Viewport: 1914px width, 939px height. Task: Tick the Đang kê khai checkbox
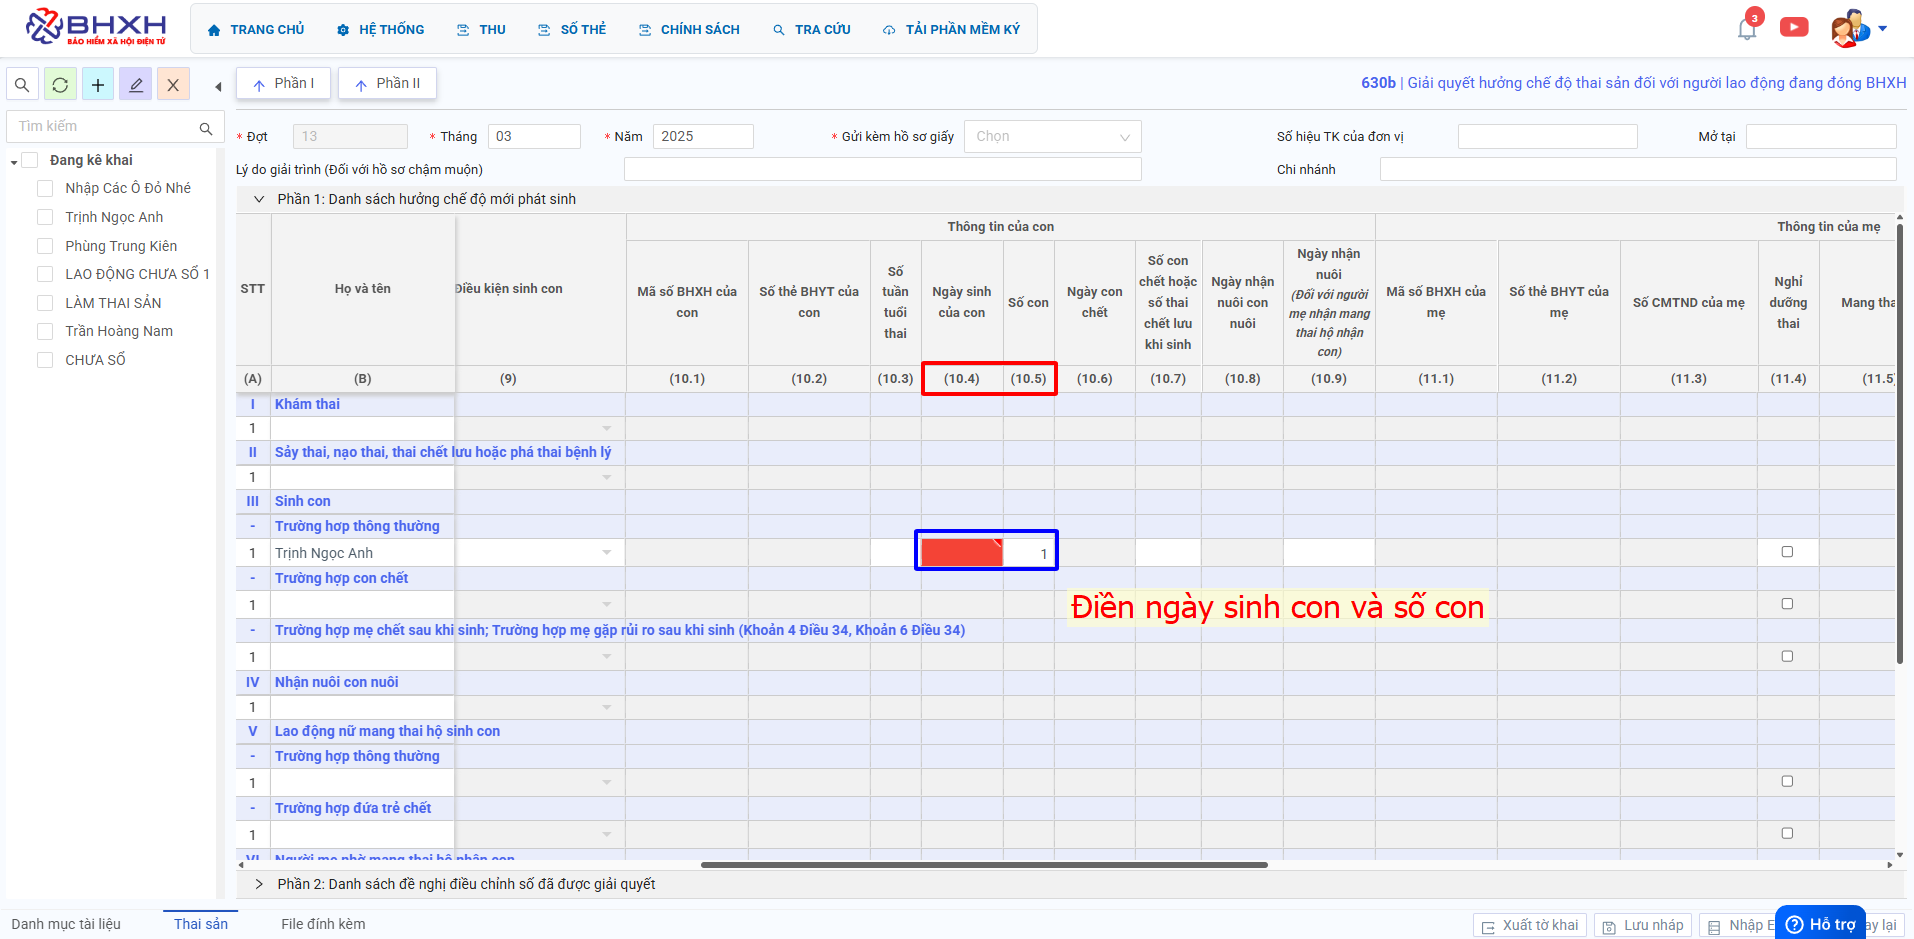[x=30, y=160]
